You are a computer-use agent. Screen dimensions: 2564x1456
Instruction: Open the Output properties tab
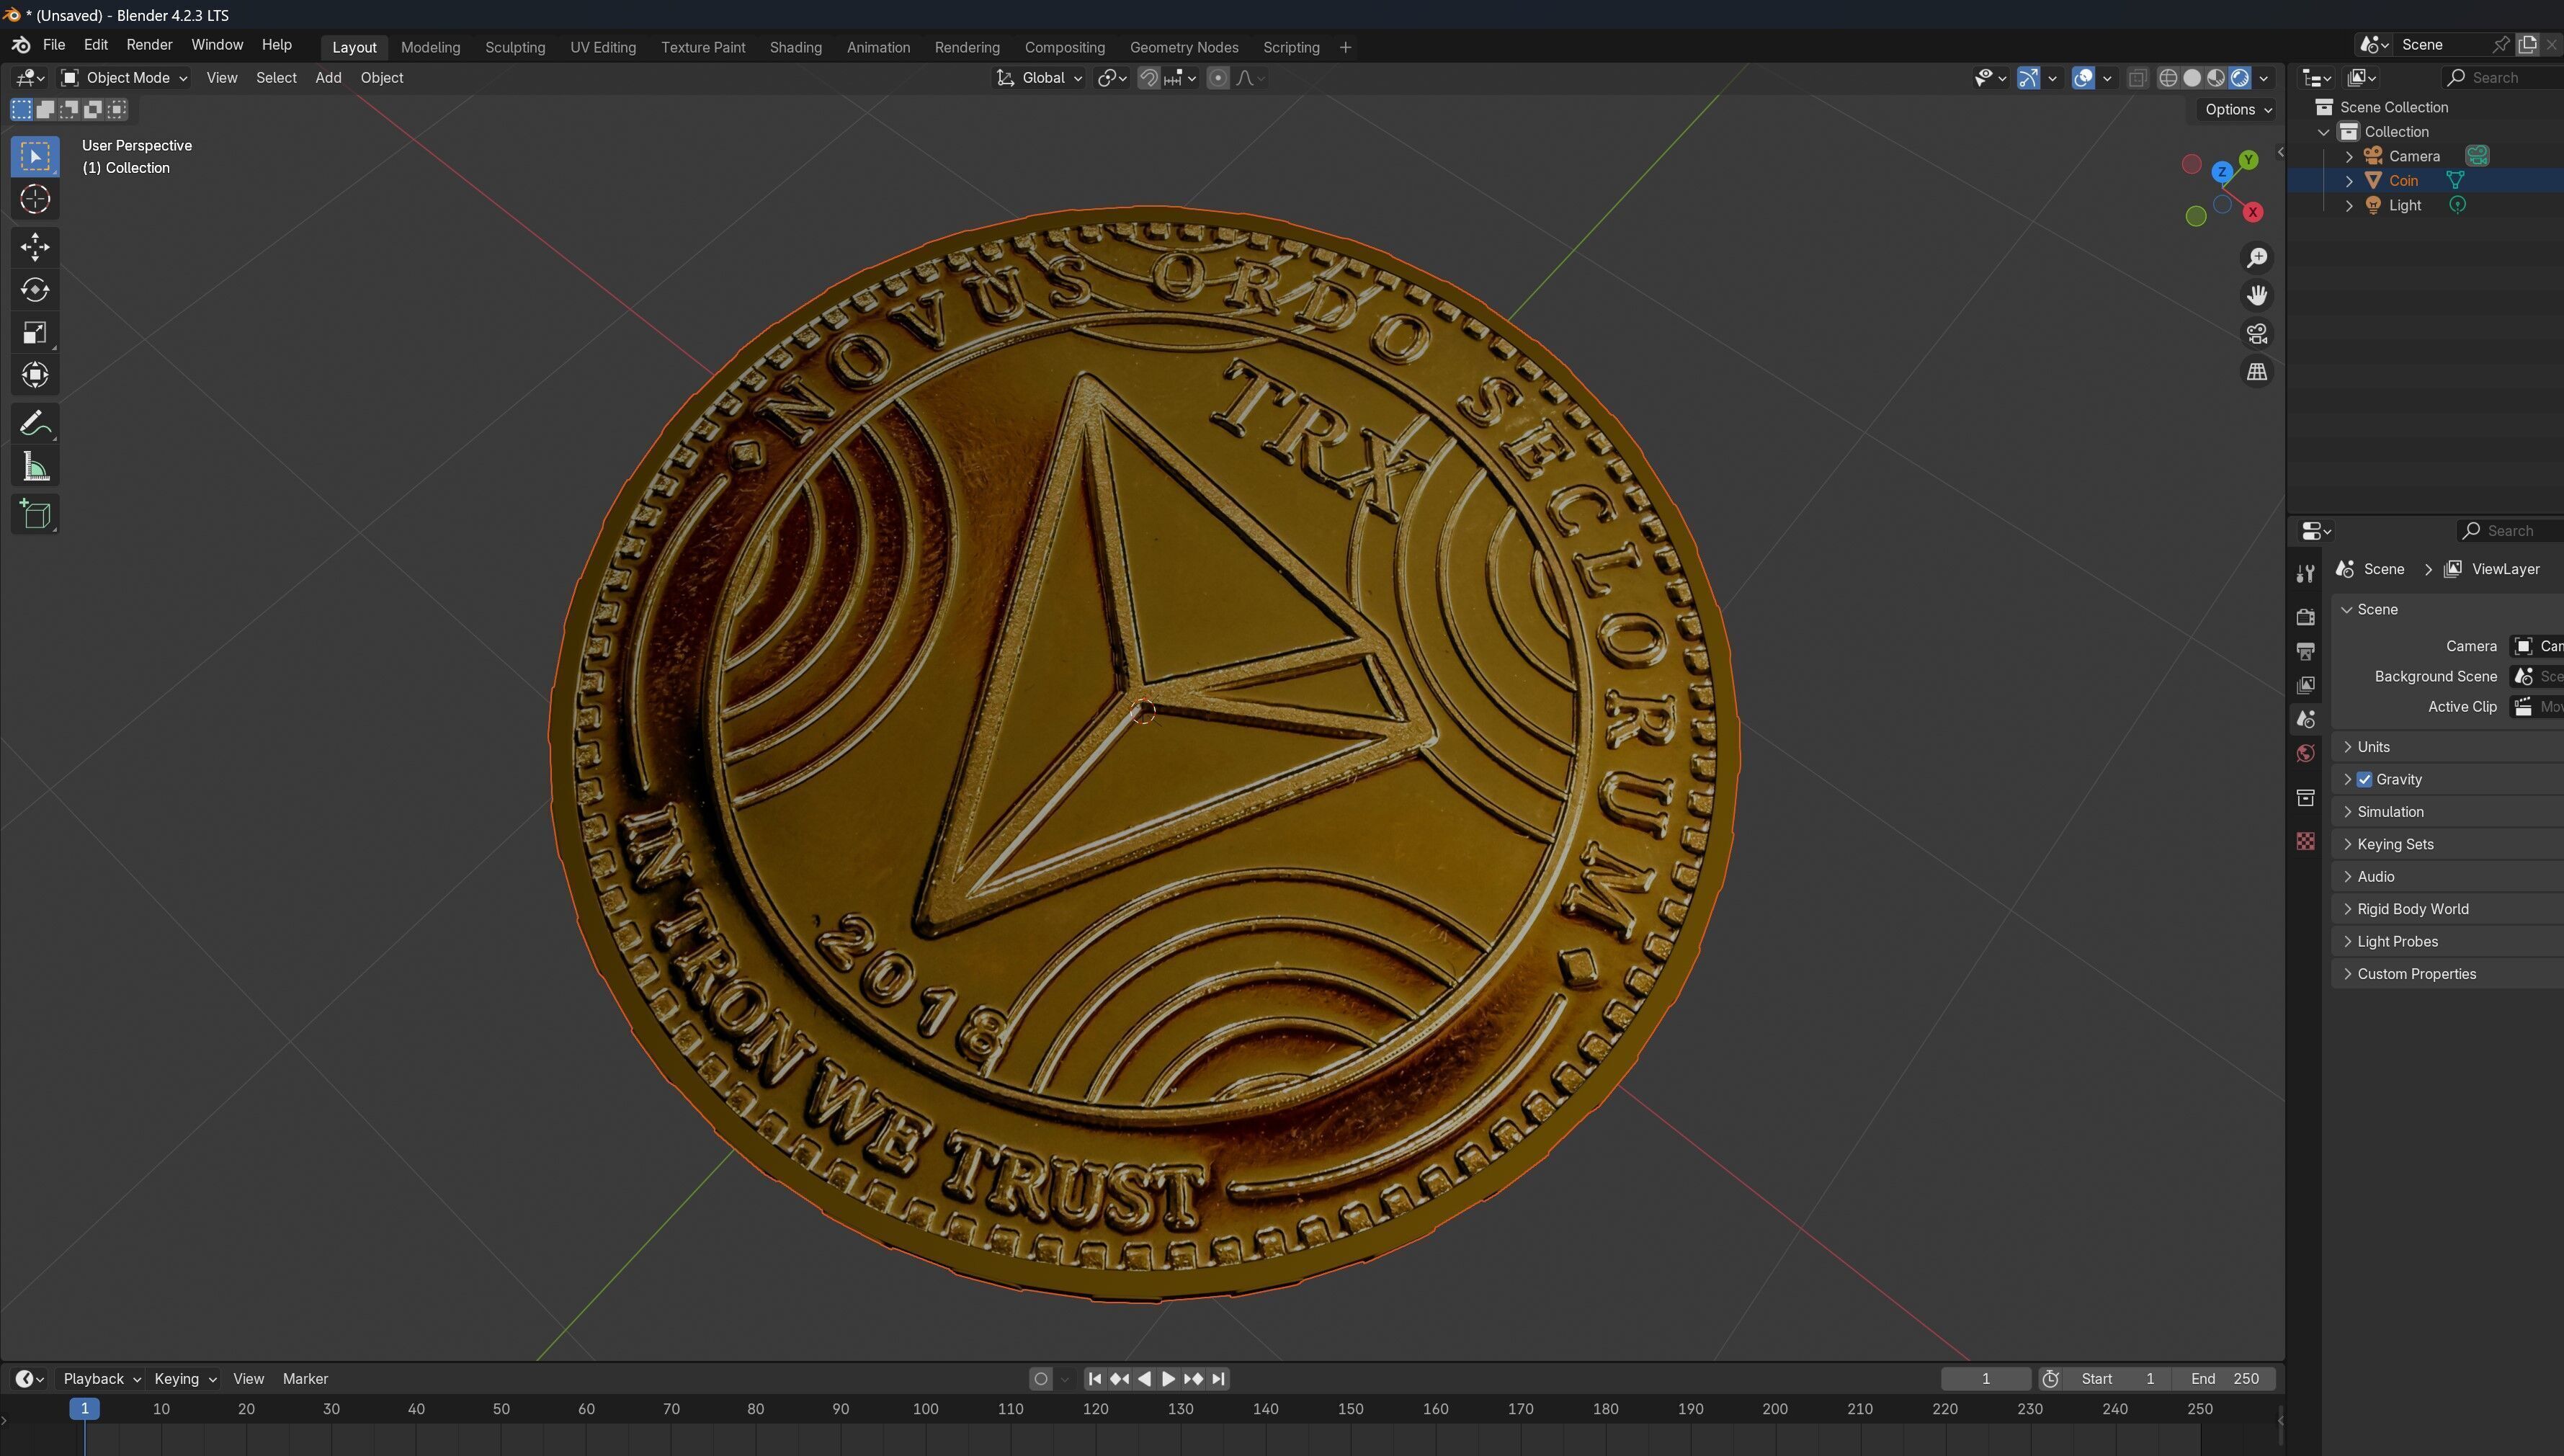click(x=2306, y=652)
